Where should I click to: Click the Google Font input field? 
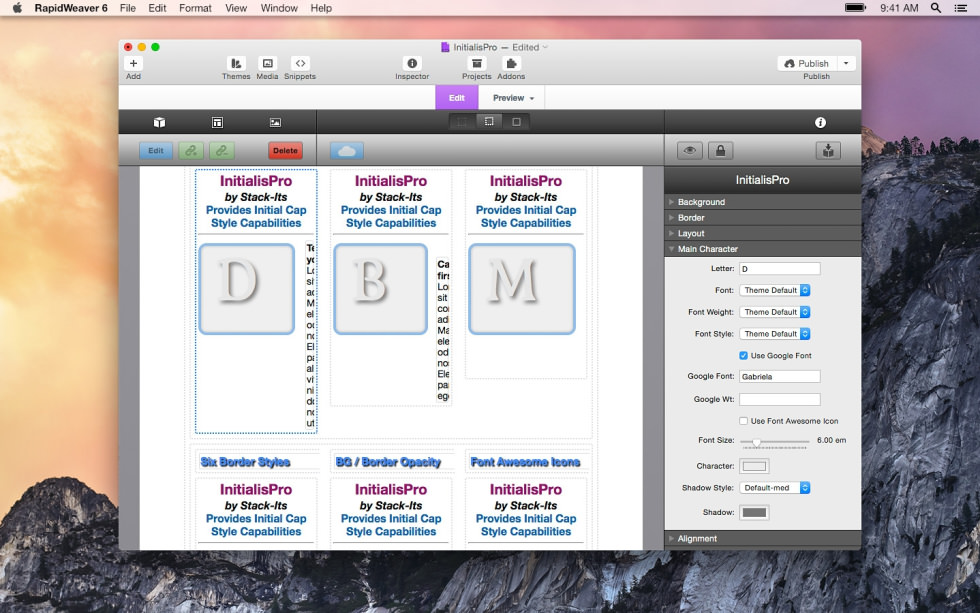click(779, 376)
